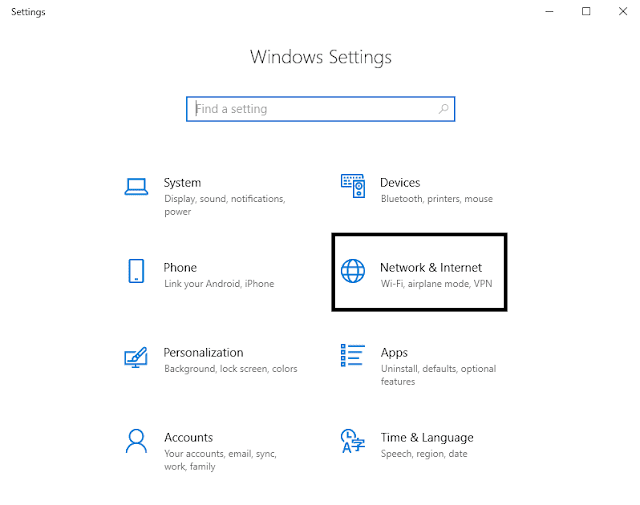Click the magnifier search icon
This screenshot has width=640, height=505.
click(x=444, y=109)
